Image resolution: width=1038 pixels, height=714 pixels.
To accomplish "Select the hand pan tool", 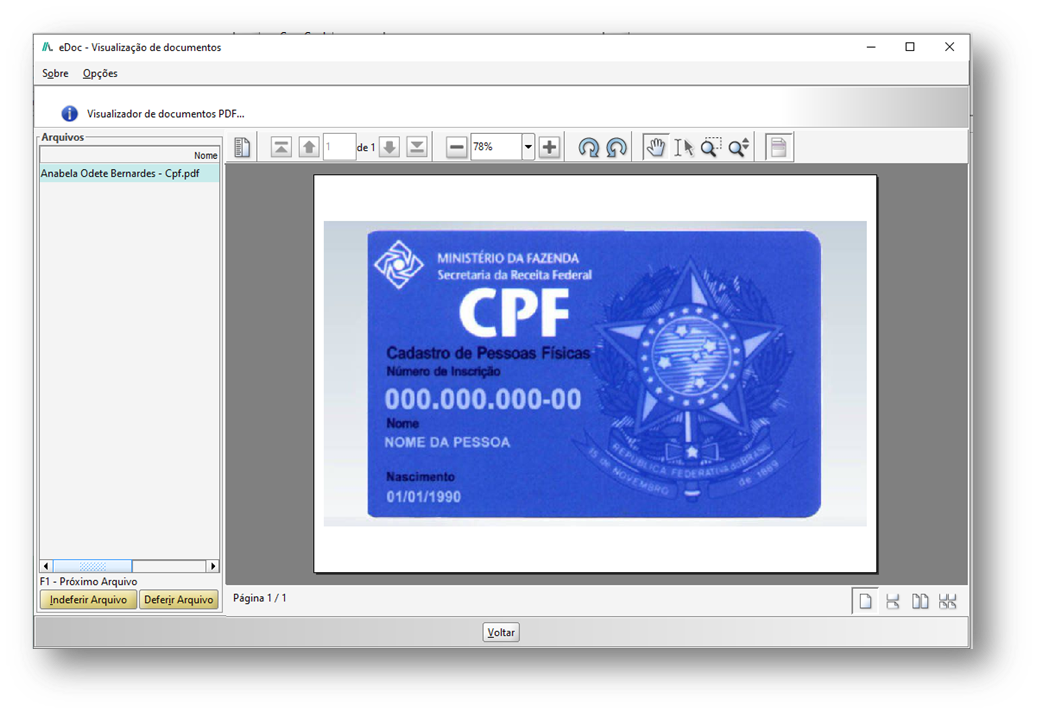I will [656, 147].
